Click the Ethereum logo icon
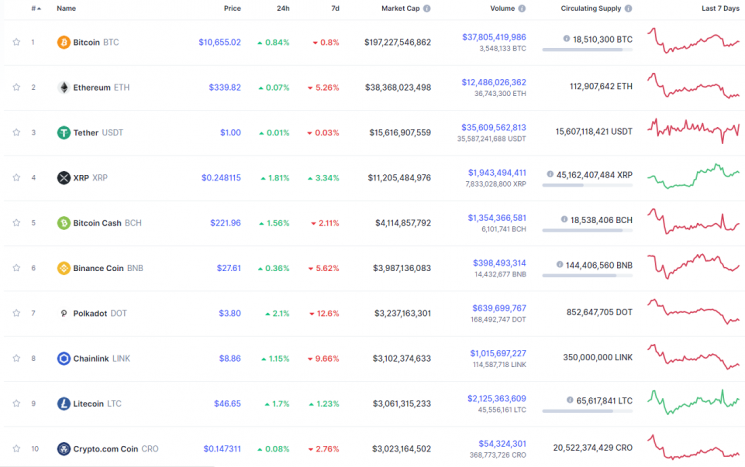Screen dimensions: 745x467 (64, 87)
